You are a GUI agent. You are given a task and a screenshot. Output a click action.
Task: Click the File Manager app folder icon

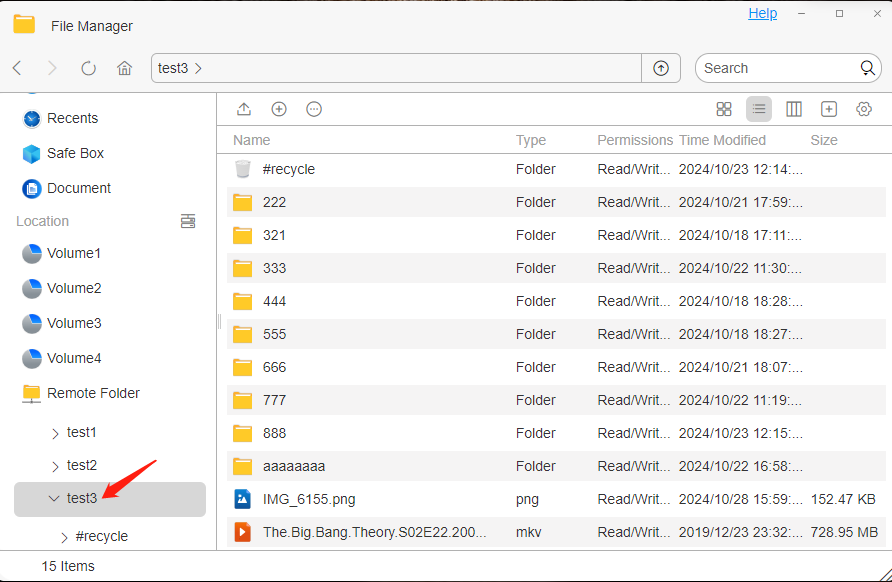pyautogui.click(x=24, y=25)
